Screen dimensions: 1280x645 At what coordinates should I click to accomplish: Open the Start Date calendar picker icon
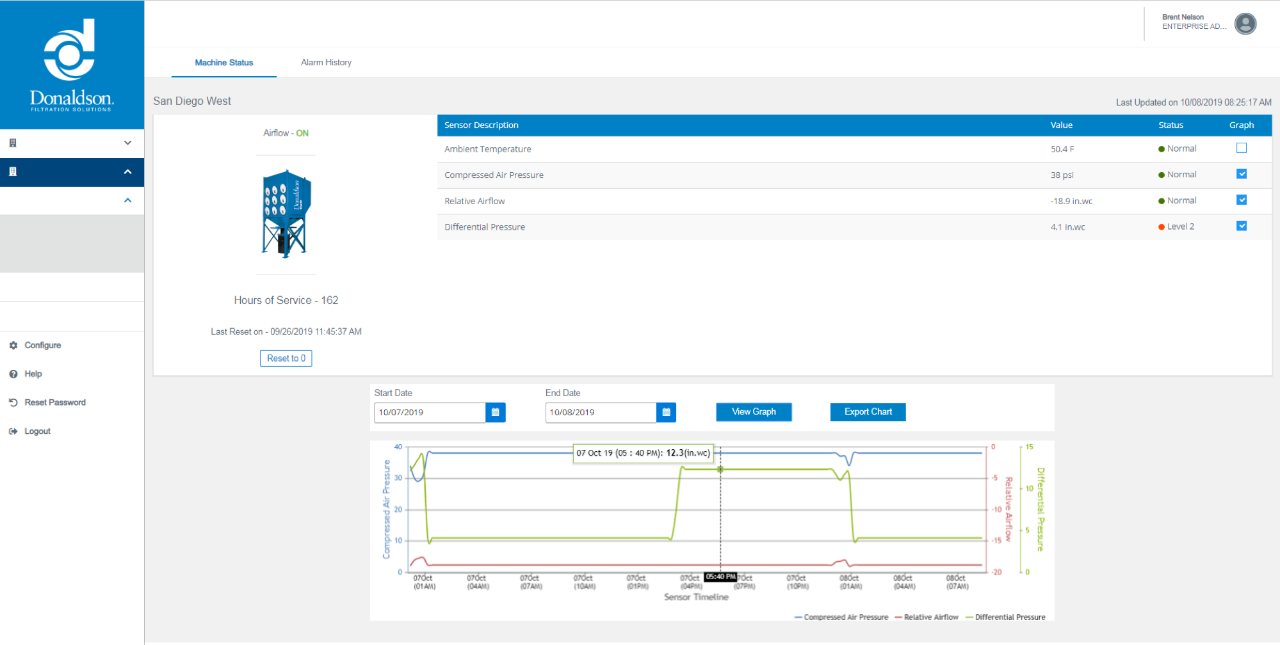[x=496, y=412]
